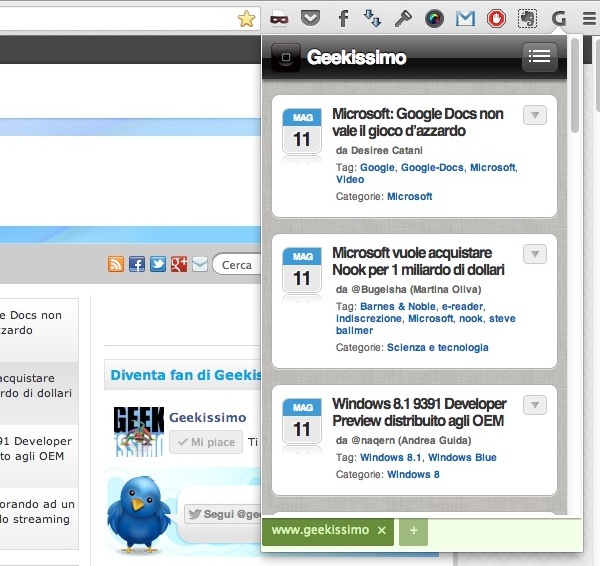Add a new site with the plus tab
The height and width of the screenshot is (566, 600).
[x=413, y=530]
